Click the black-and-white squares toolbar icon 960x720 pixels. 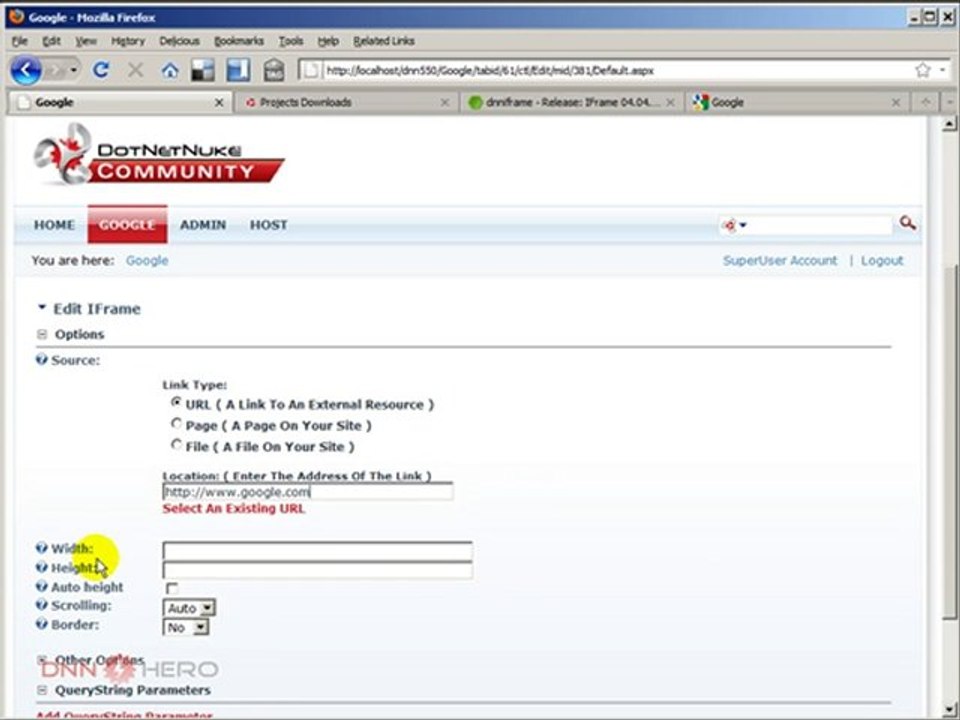point(202,70)
